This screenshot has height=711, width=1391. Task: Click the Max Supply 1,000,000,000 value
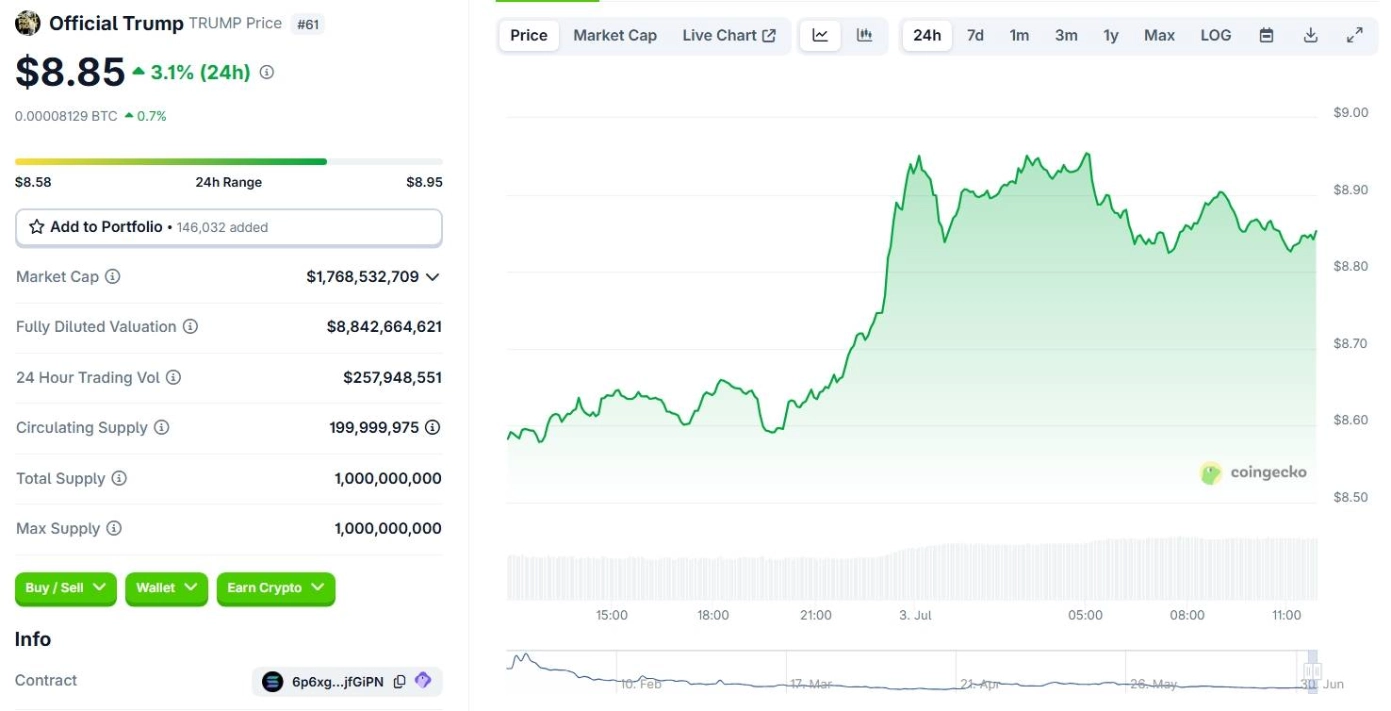point(388,528)
